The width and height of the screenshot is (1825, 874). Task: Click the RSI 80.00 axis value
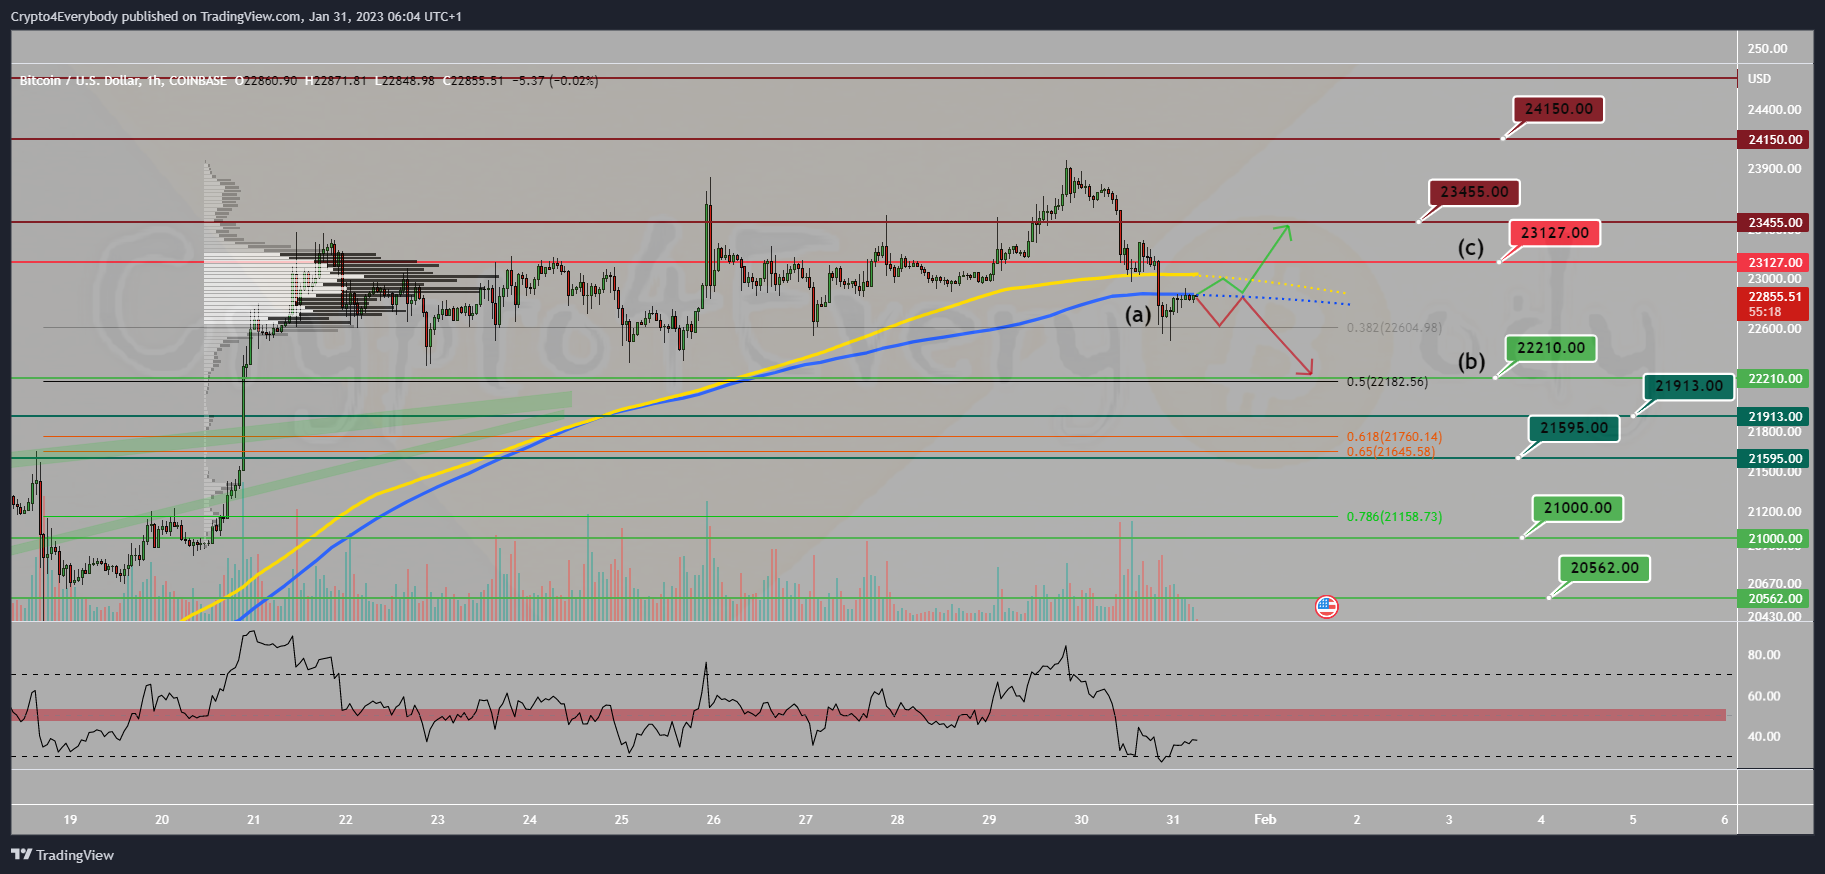(1764, 655)
